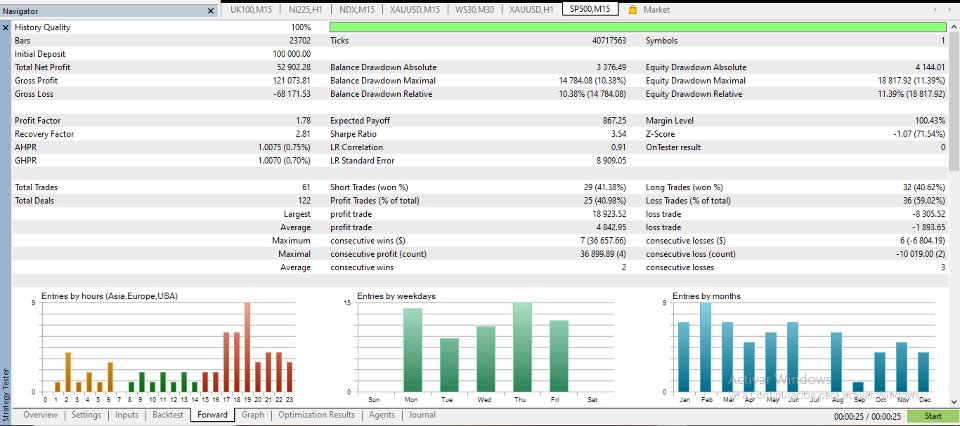
Task: Click the Margin Level value 100.43%
Action: tap(931, 121)
